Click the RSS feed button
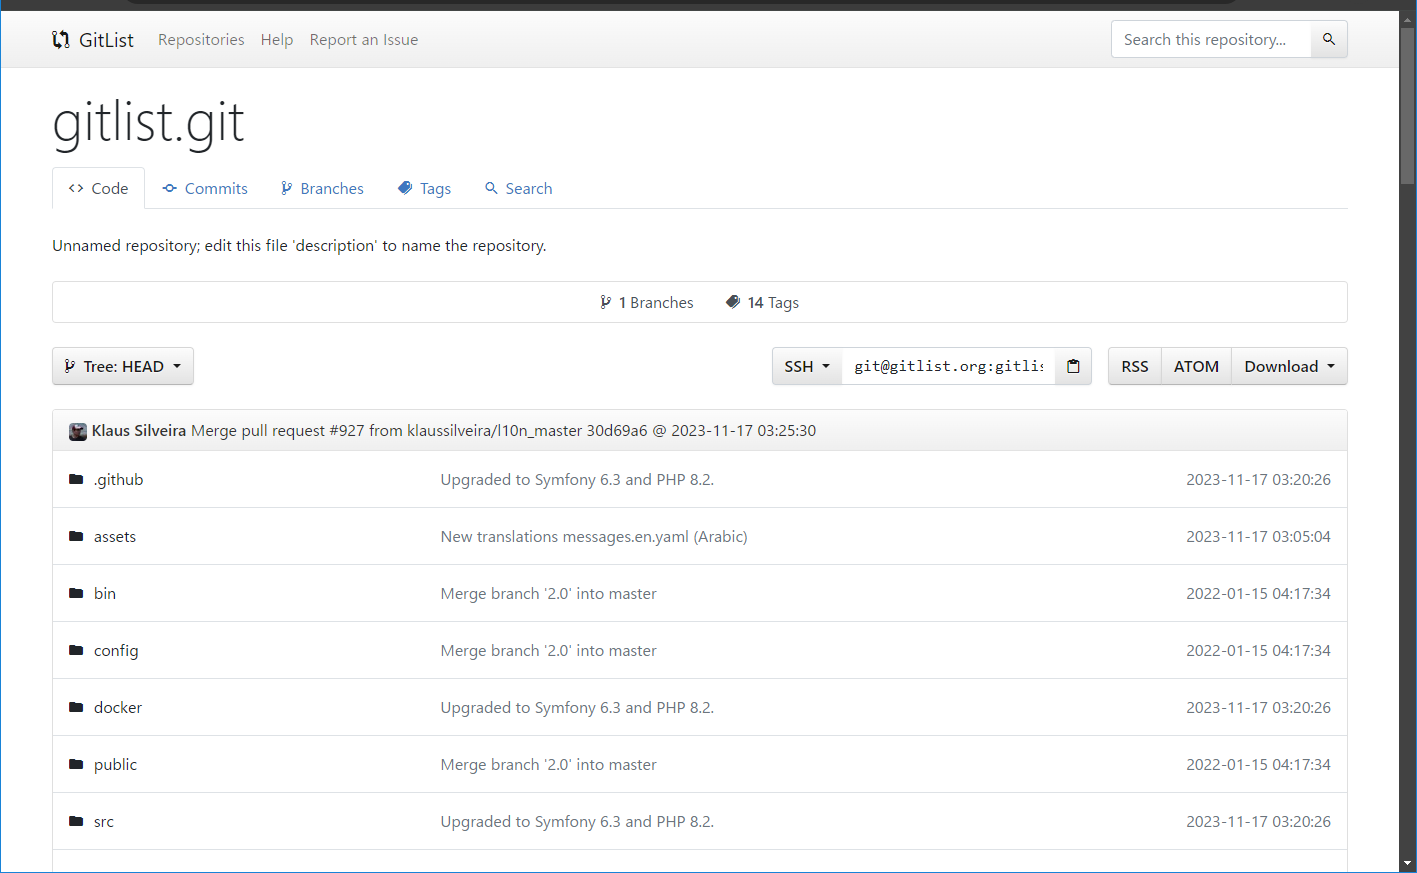The width and height of the screenshot is (1417, 873). 1135,366
